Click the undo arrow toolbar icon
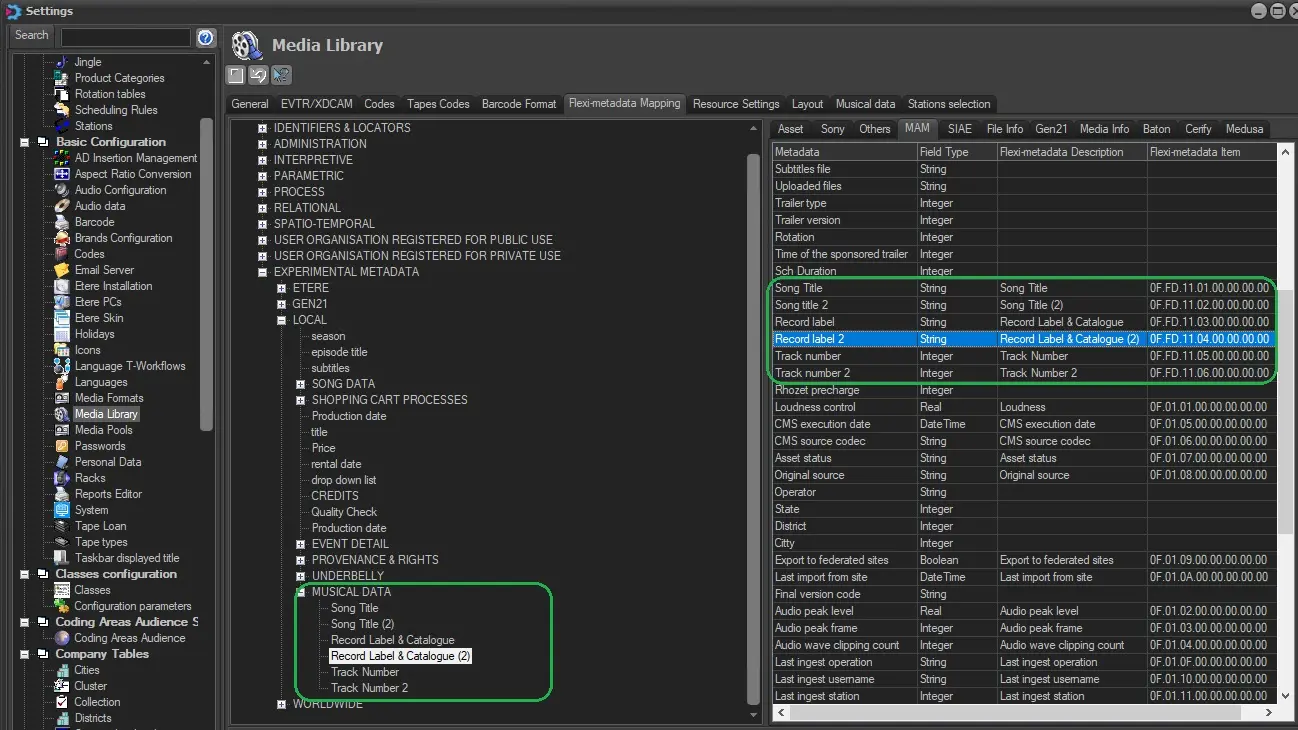 (258, 75)
